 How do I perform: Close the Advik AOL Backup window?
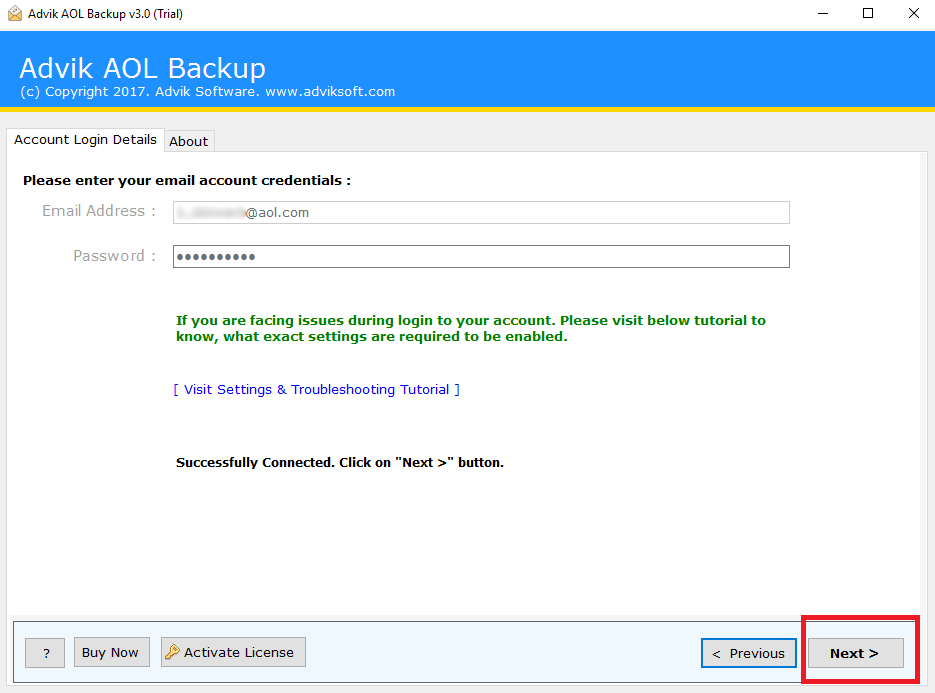coord(914,13)
